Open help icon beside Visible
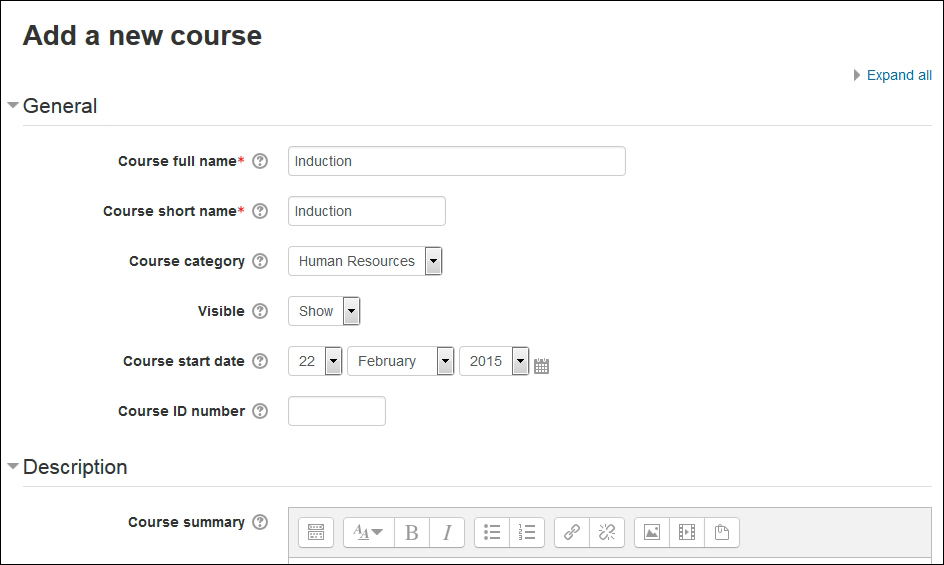 [x=259, y=311]
